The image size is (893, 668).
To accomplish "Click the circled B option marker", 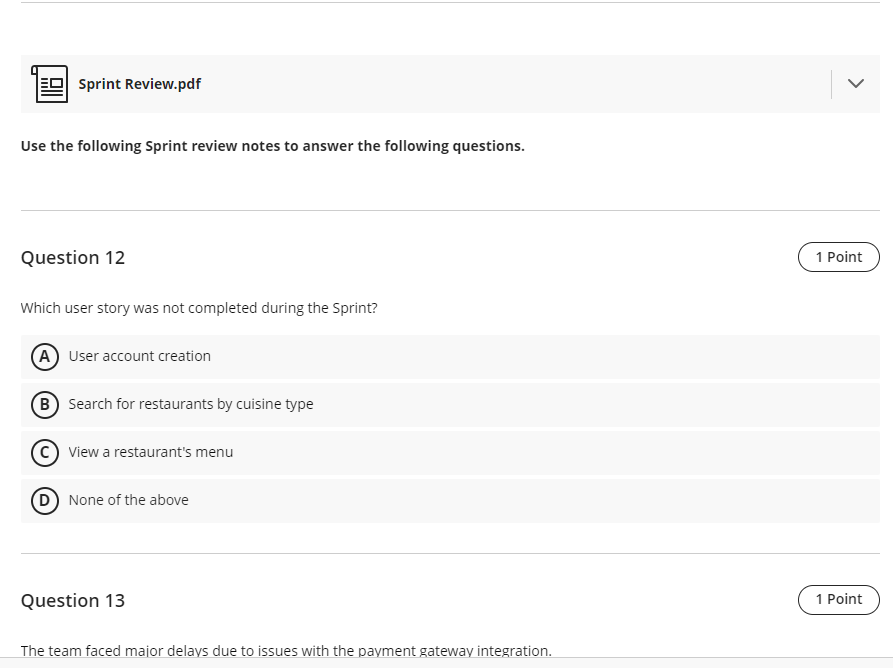I will [45, 404].
